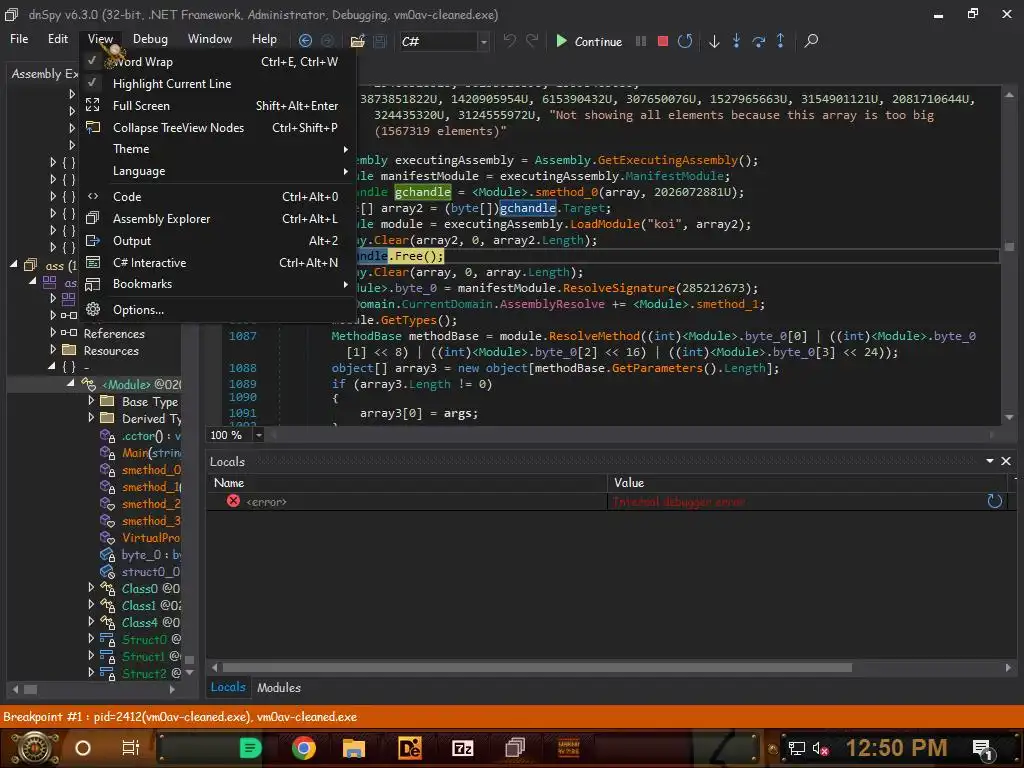Choose Collapse TreeView Nodes
This screenshot has width=1024, height=768.
click(x=217, y=128)
